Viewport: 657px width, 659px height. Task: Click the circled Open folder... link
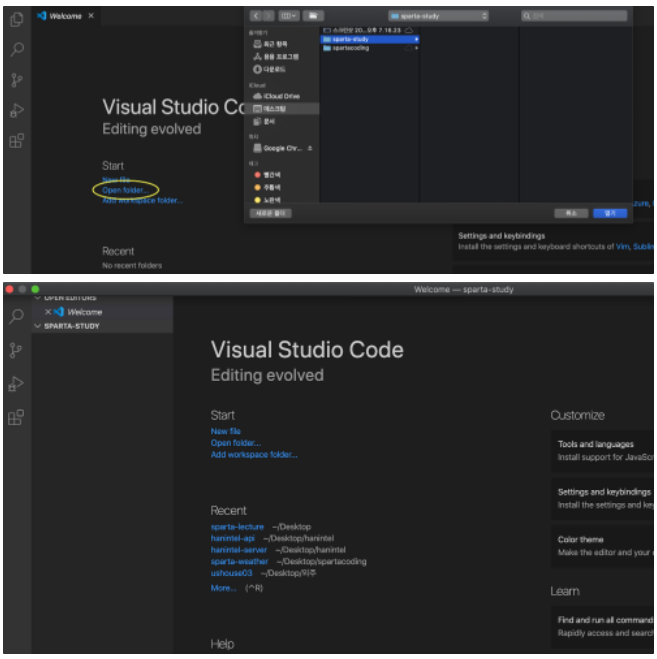click(125, 190)
